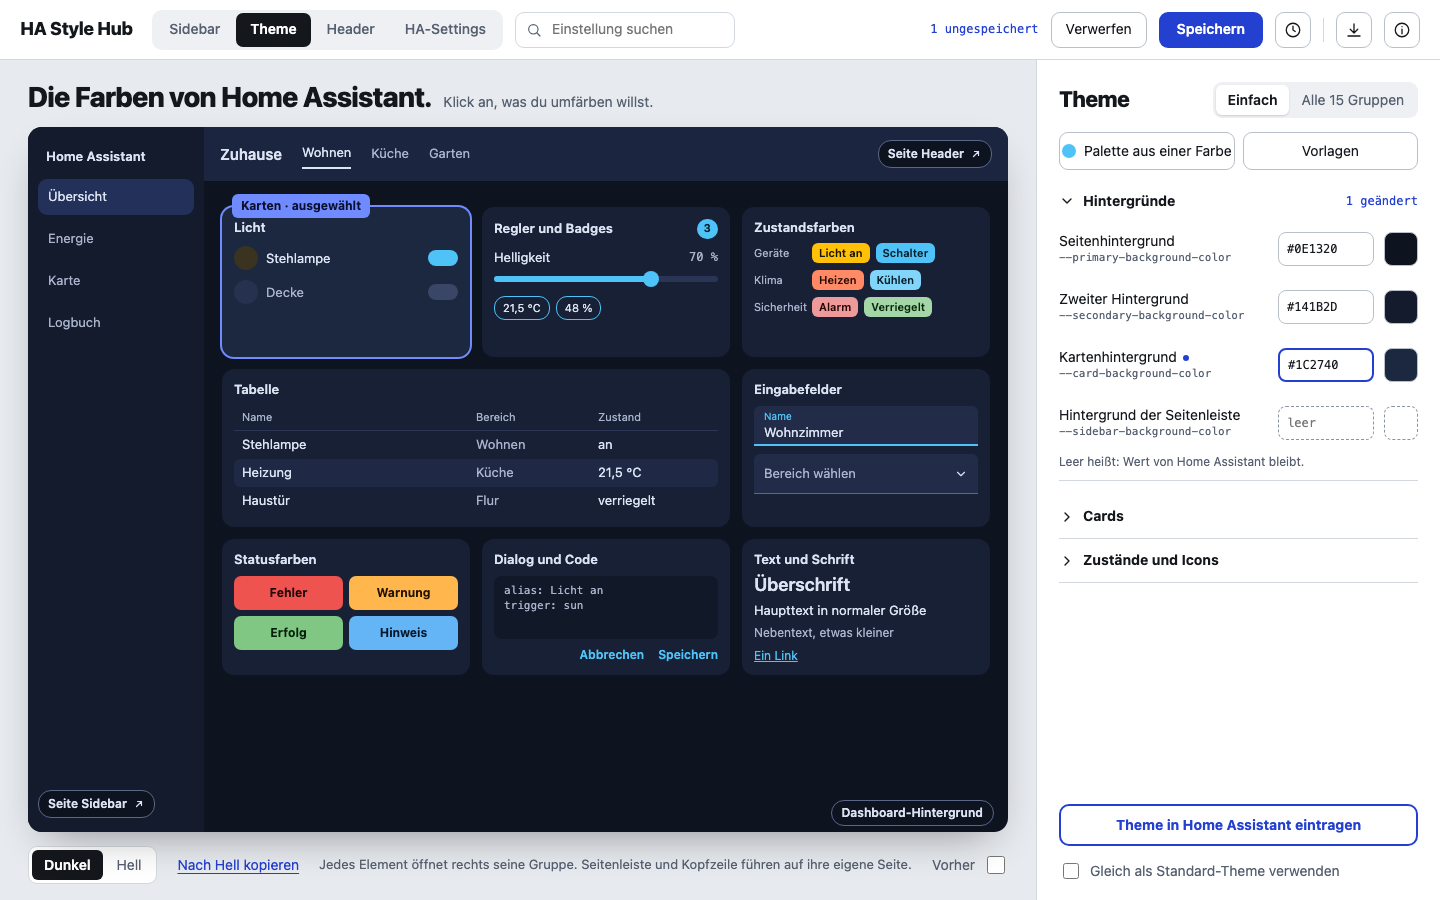Click the Helligkeit slider handle
This screenshot has width=1440, height=900.
pos(651,279)
